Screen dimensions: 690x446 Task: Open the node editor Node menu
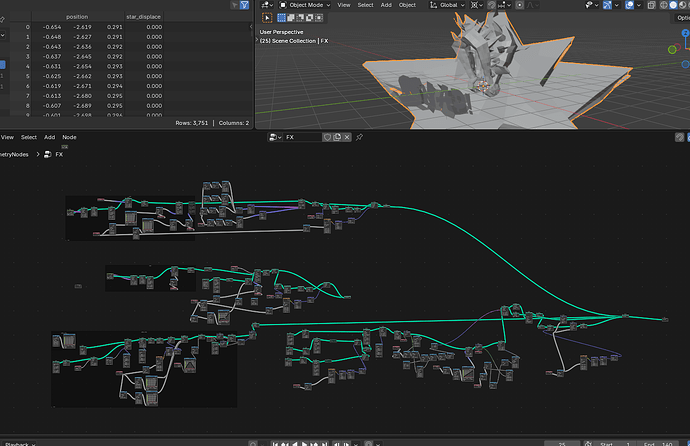(69, 137)
